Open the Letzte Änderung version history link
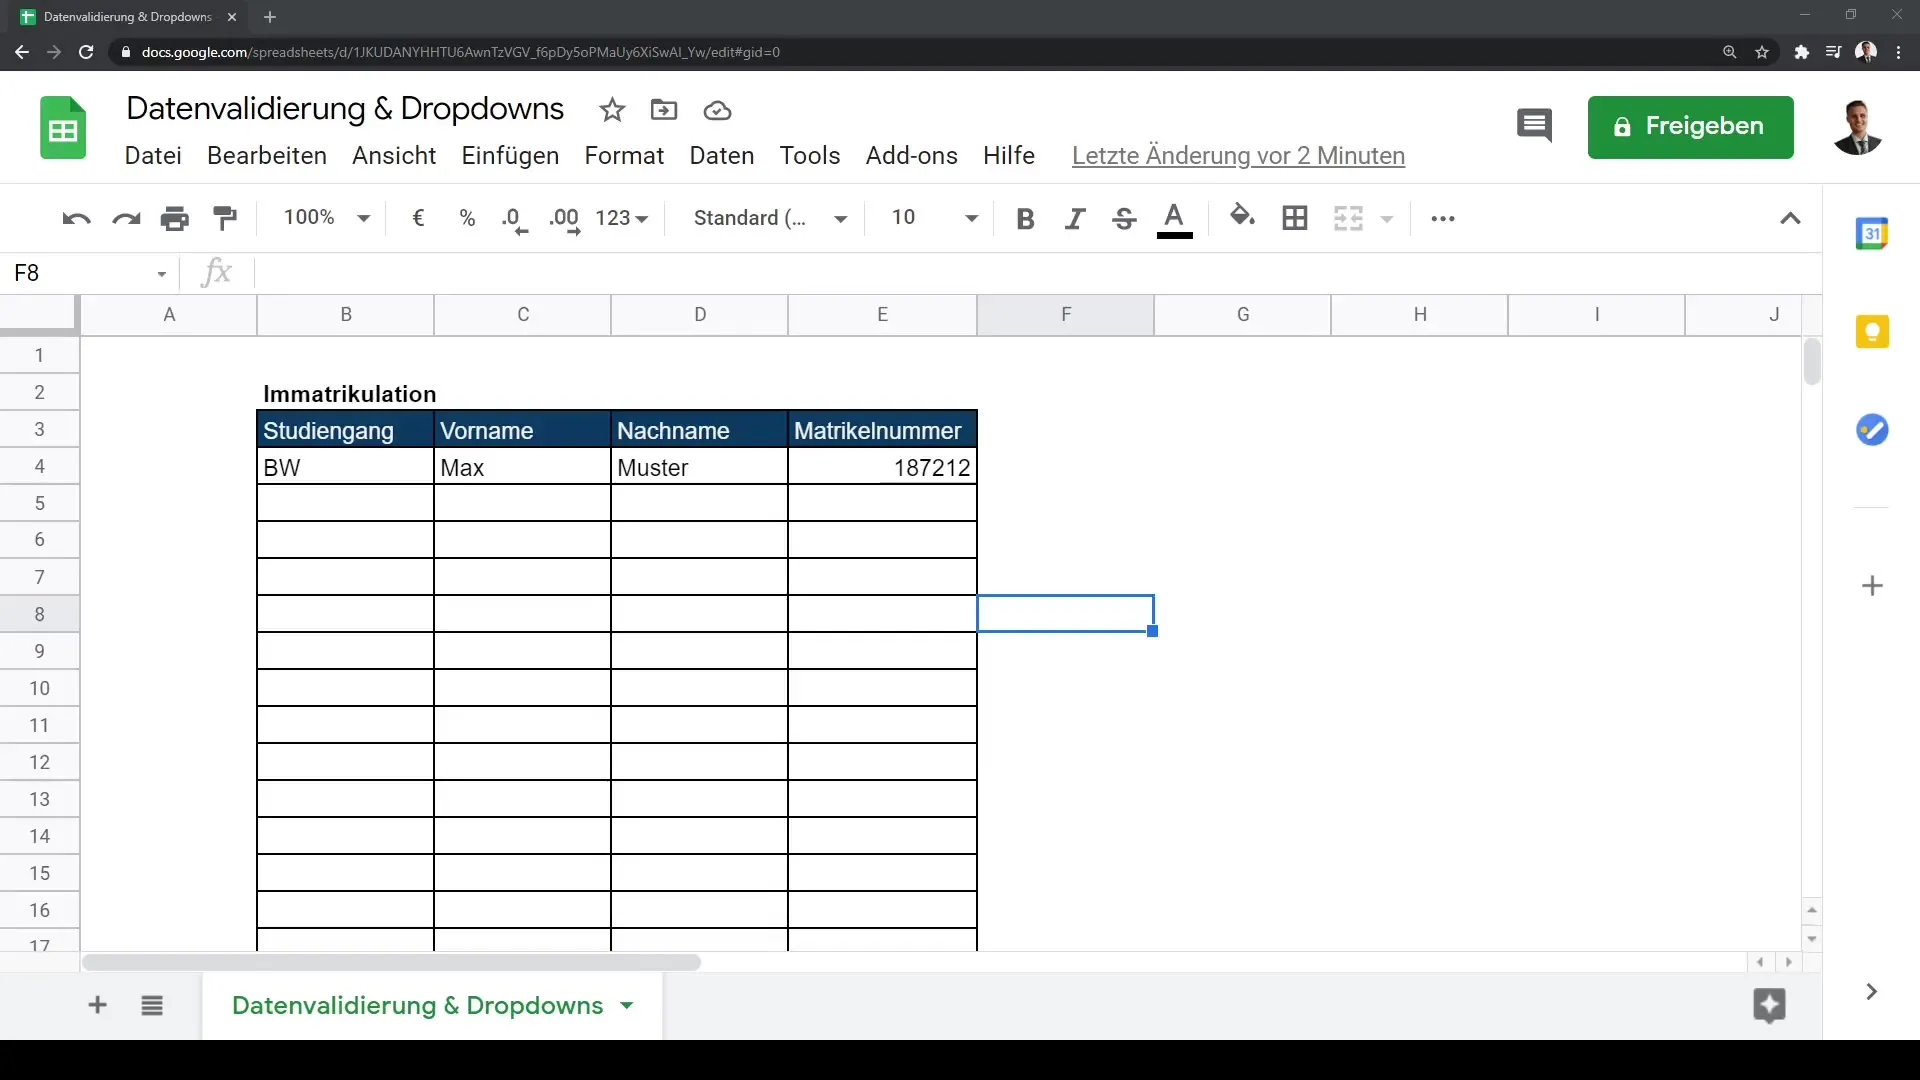Viewport: 1920px width, 1080px height. (x=1238, y=156)
